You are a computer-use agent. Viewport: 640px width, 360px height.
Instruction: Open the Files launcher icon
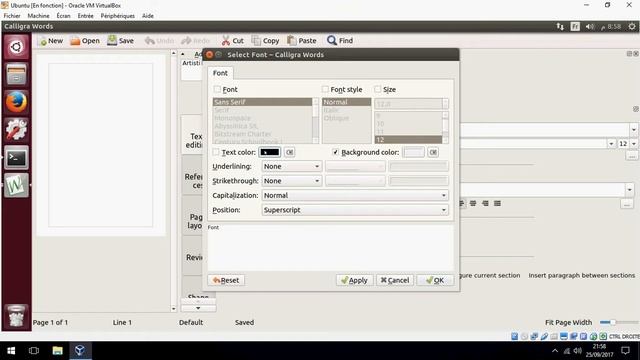click(16, 74)
